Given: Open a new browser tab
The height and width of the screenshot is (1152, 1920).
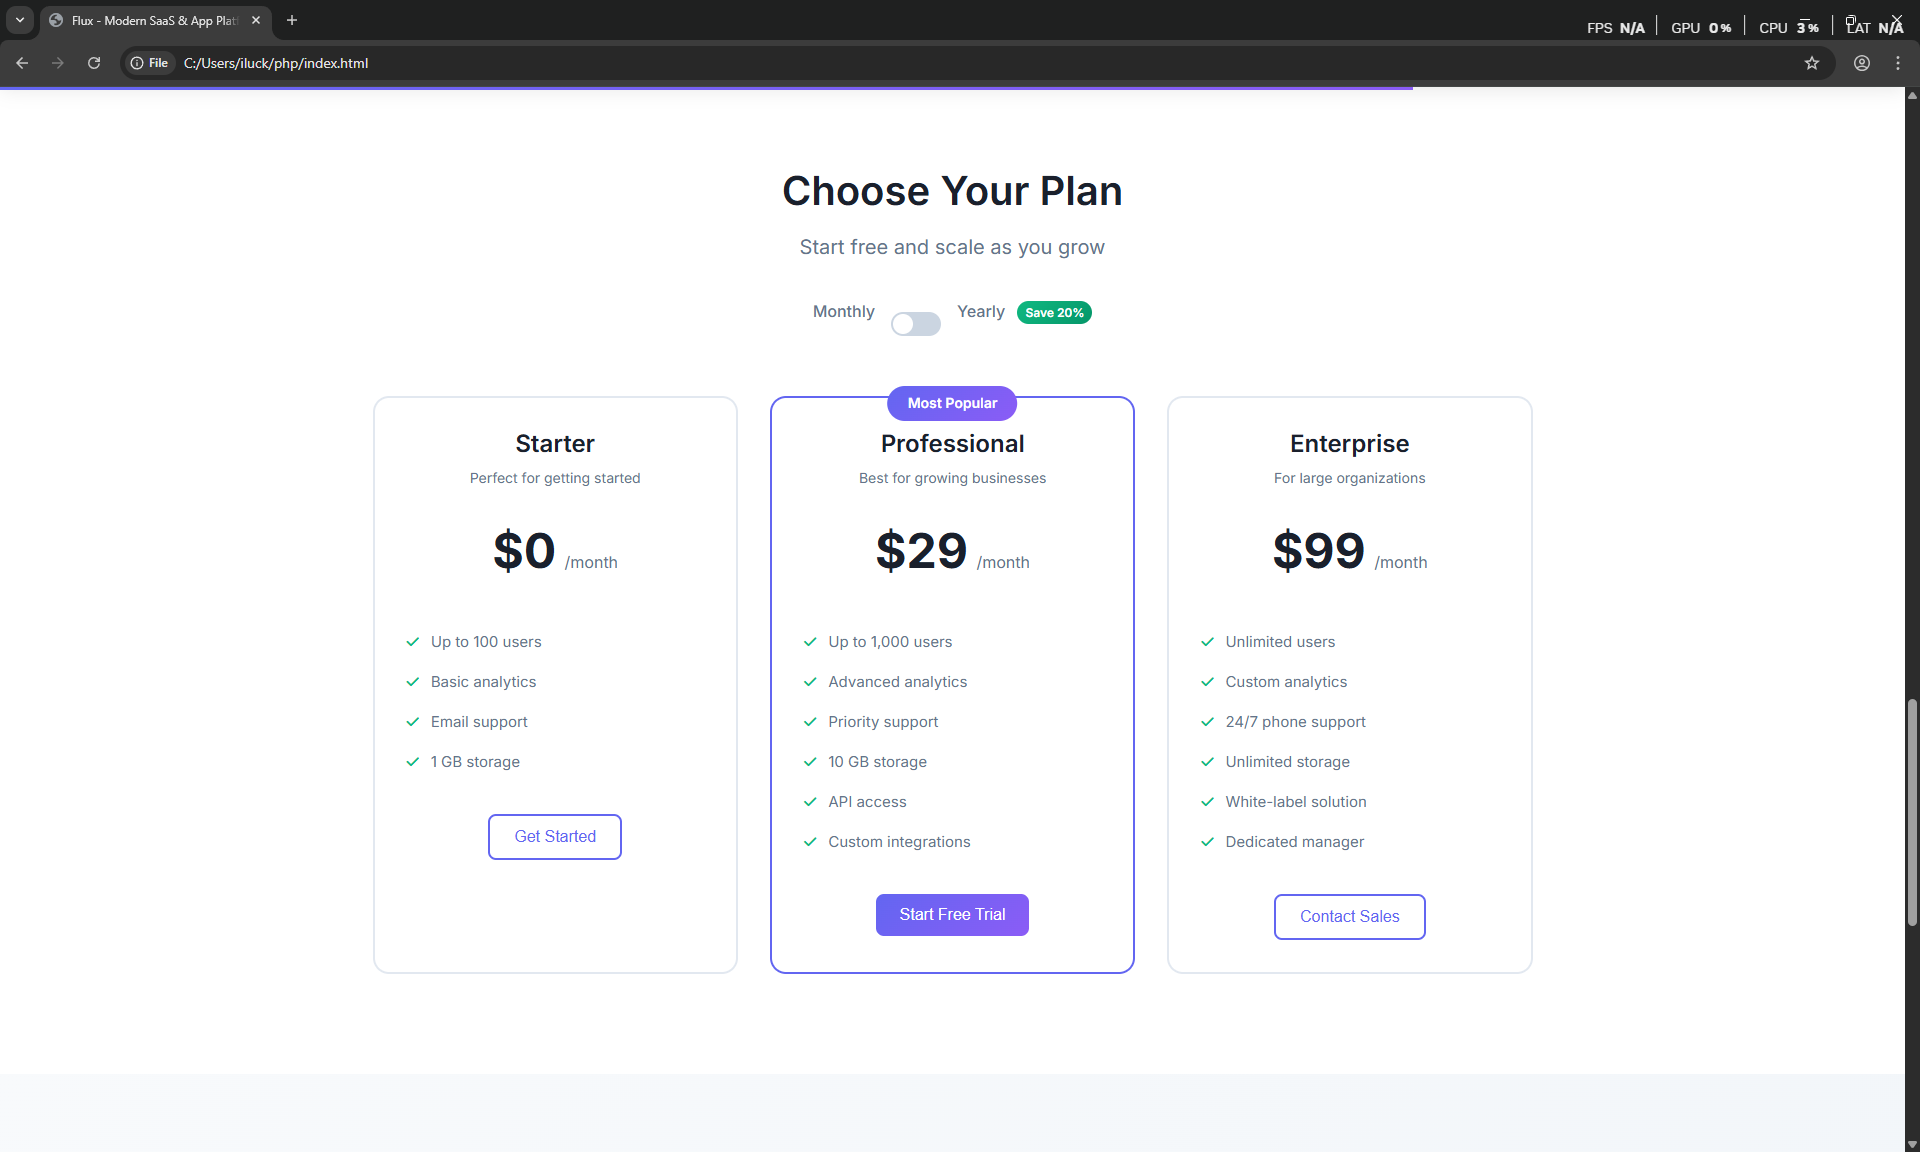Looking at the screenshot, I should coord(292,20).
